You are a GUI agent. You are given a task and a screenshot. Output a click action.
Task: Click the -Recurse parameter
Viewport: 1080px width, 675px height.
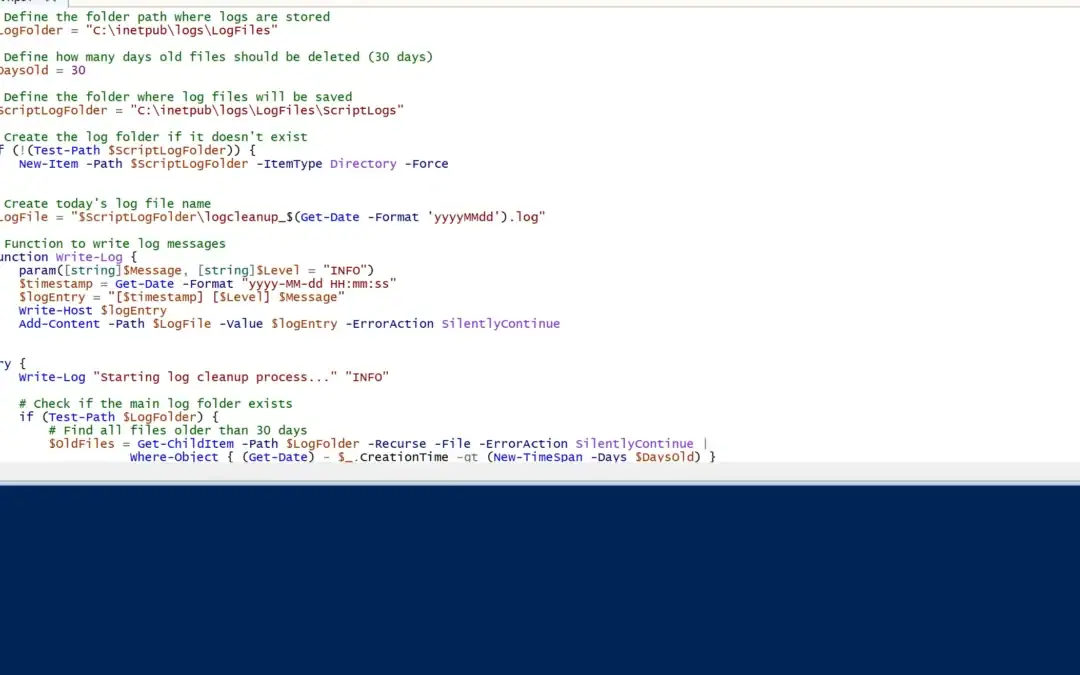click(x=397, y=444)
